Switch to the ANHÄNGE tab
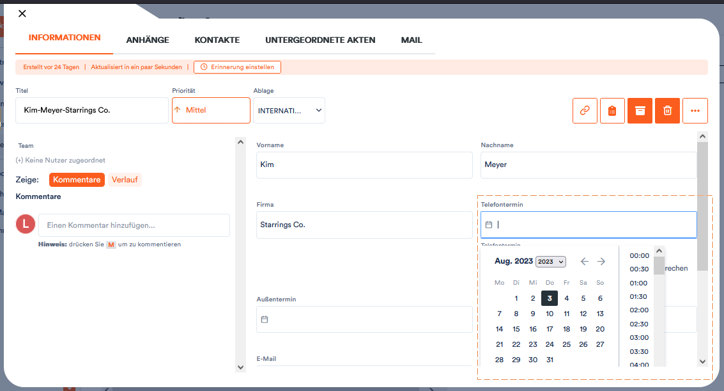724x391 pixels. [148, 40]
